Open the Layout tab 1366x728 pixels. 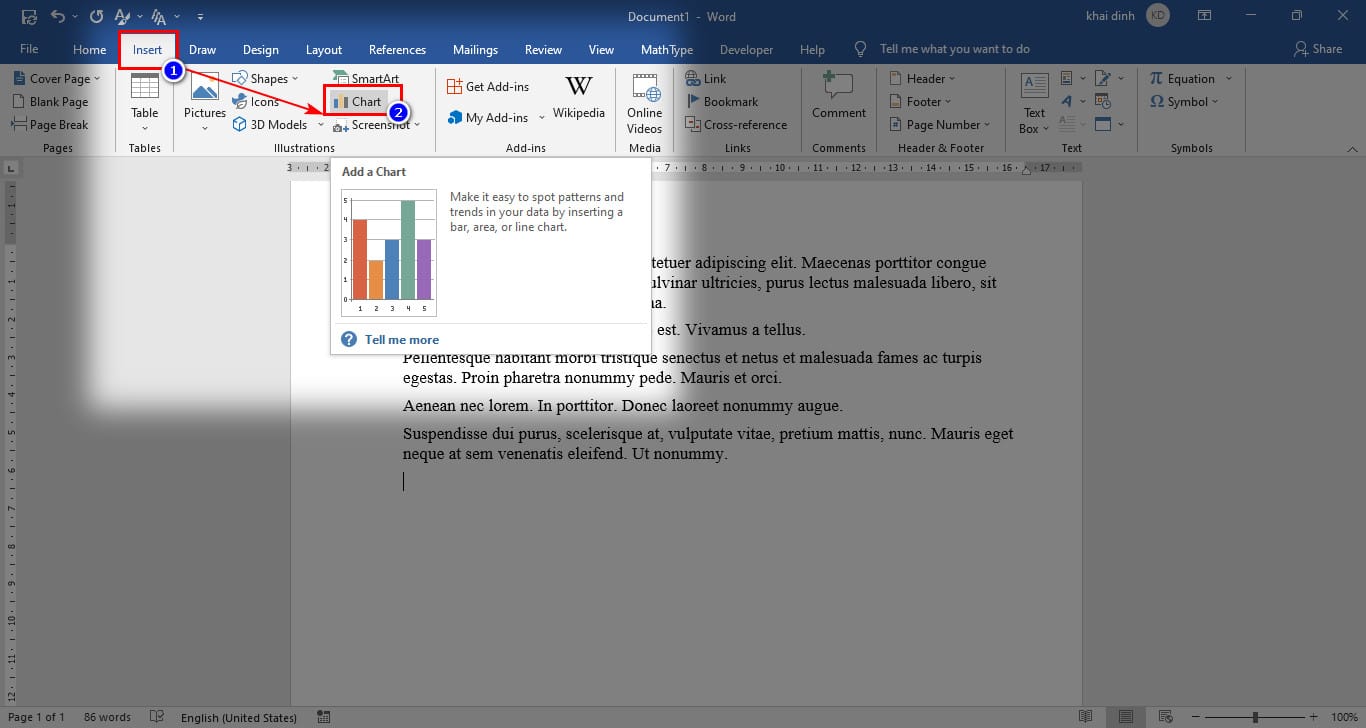point(323,49)
